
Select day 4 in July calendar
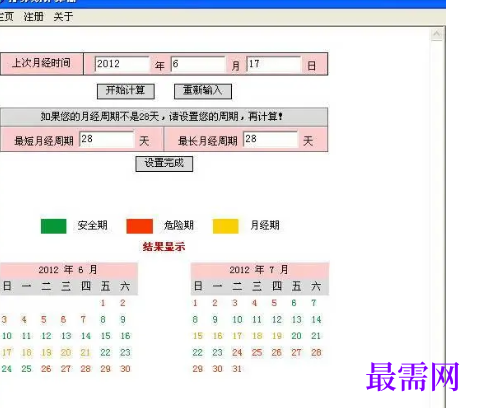tap(254, 303)
